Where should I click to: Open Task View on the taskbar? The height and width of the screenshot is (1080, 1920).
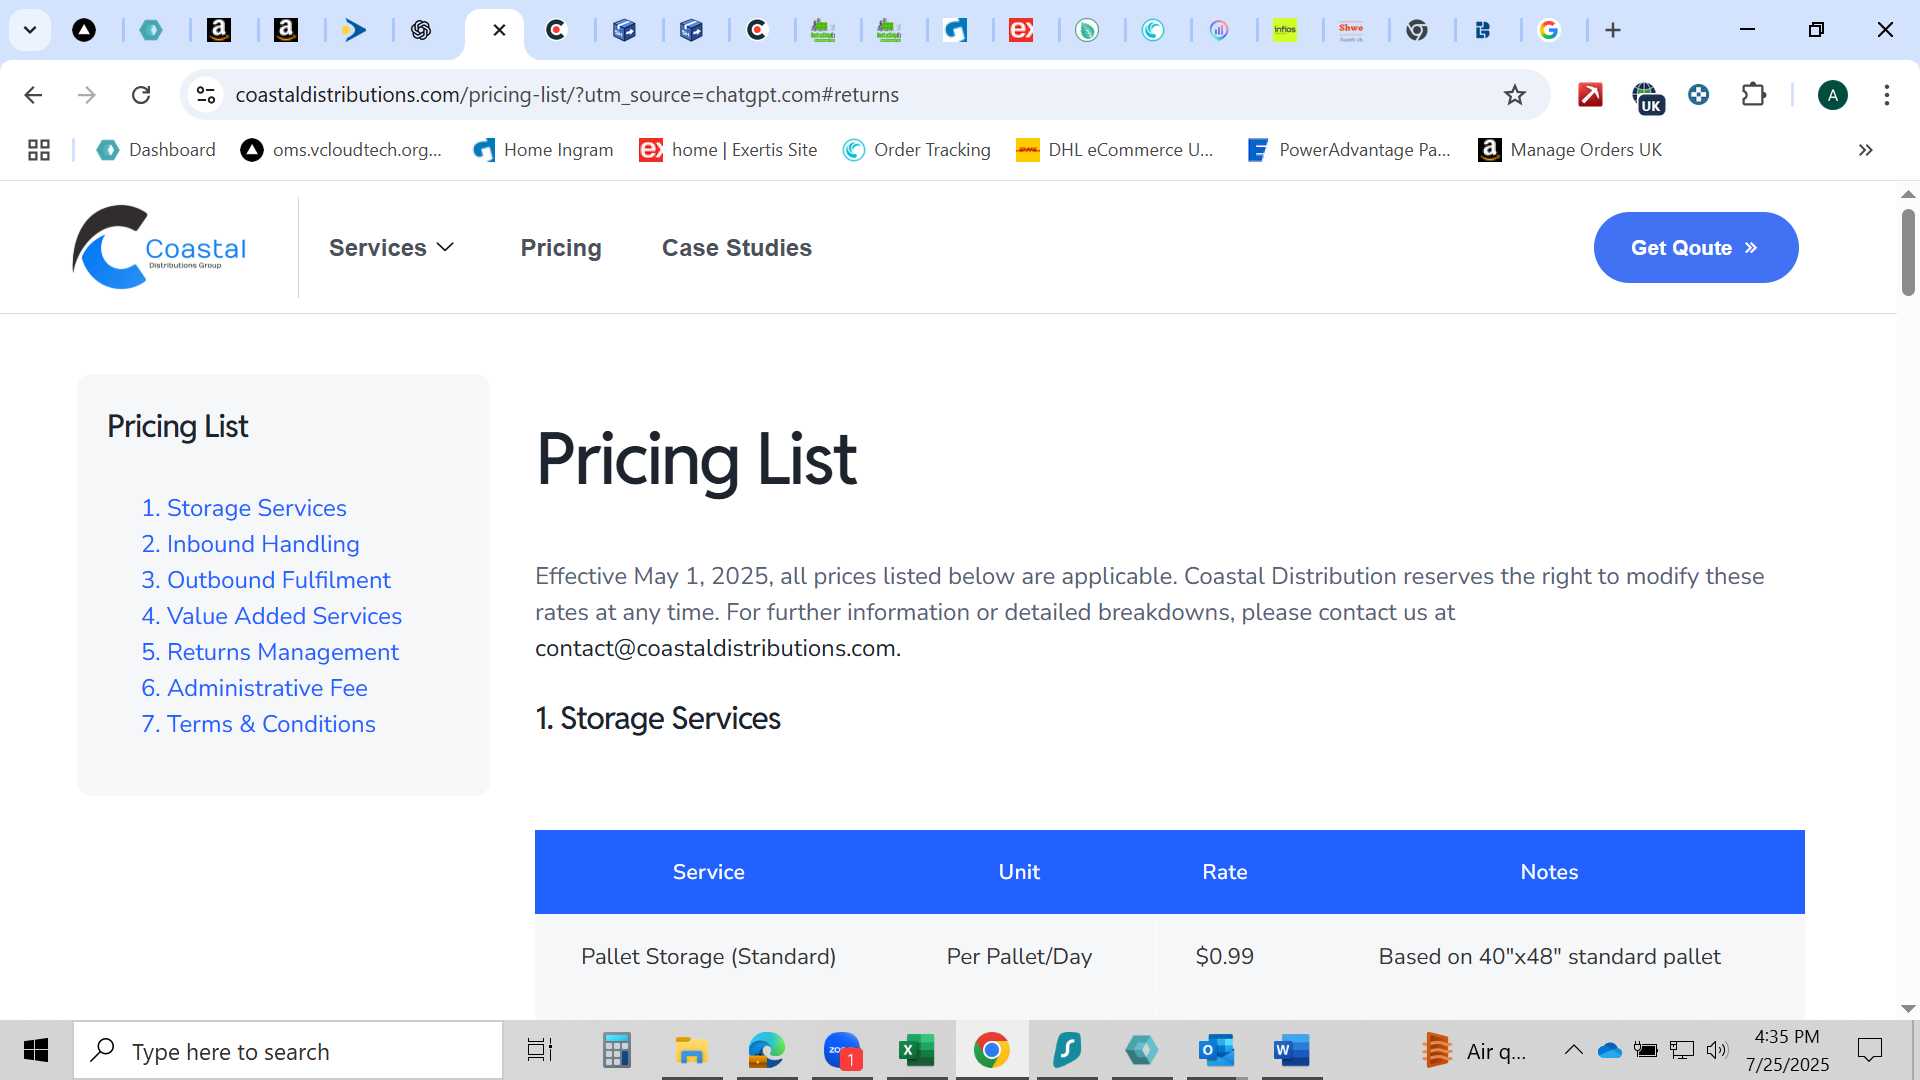540,1051
